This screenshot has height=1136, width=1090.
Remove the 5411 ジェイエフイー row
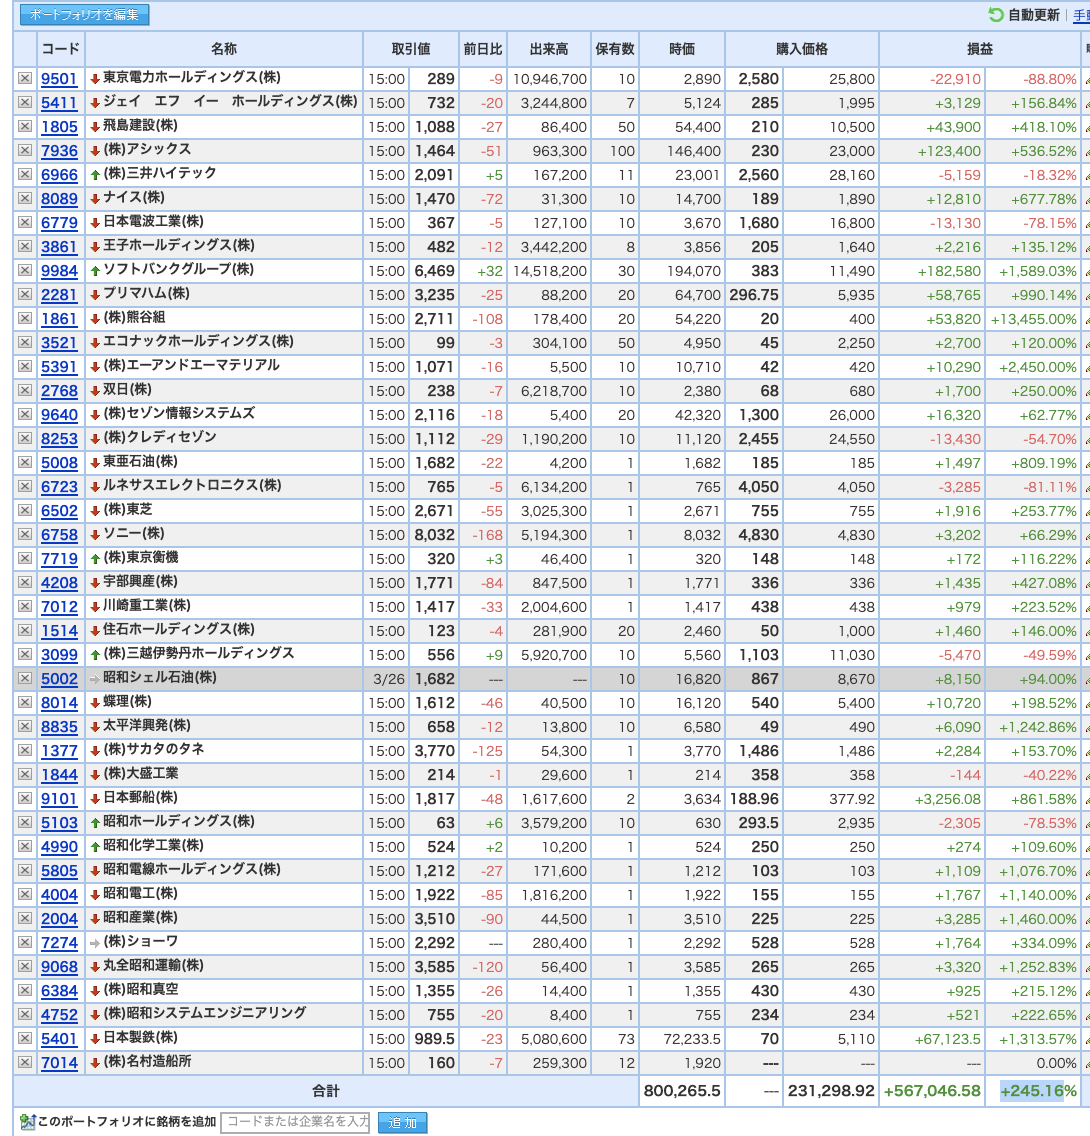(25, 102)
